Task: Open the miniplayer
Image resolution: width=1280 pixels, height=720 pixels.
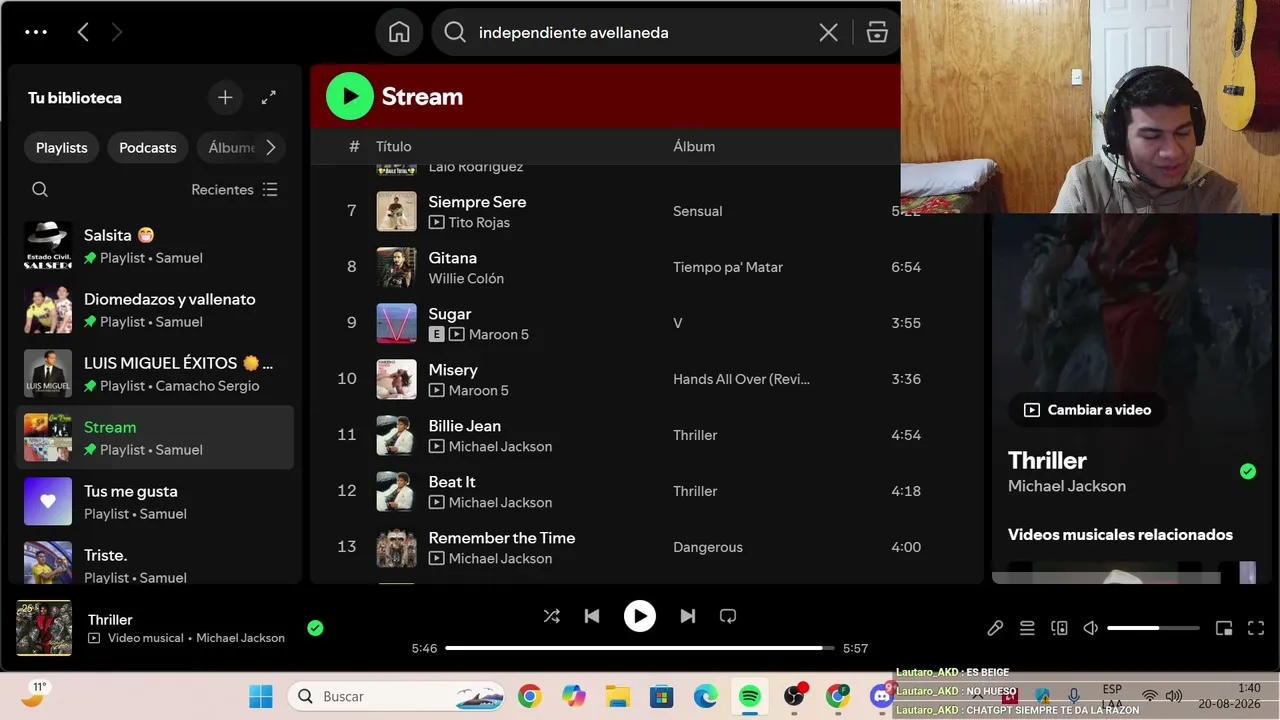Action: [x=1223, y=628]
